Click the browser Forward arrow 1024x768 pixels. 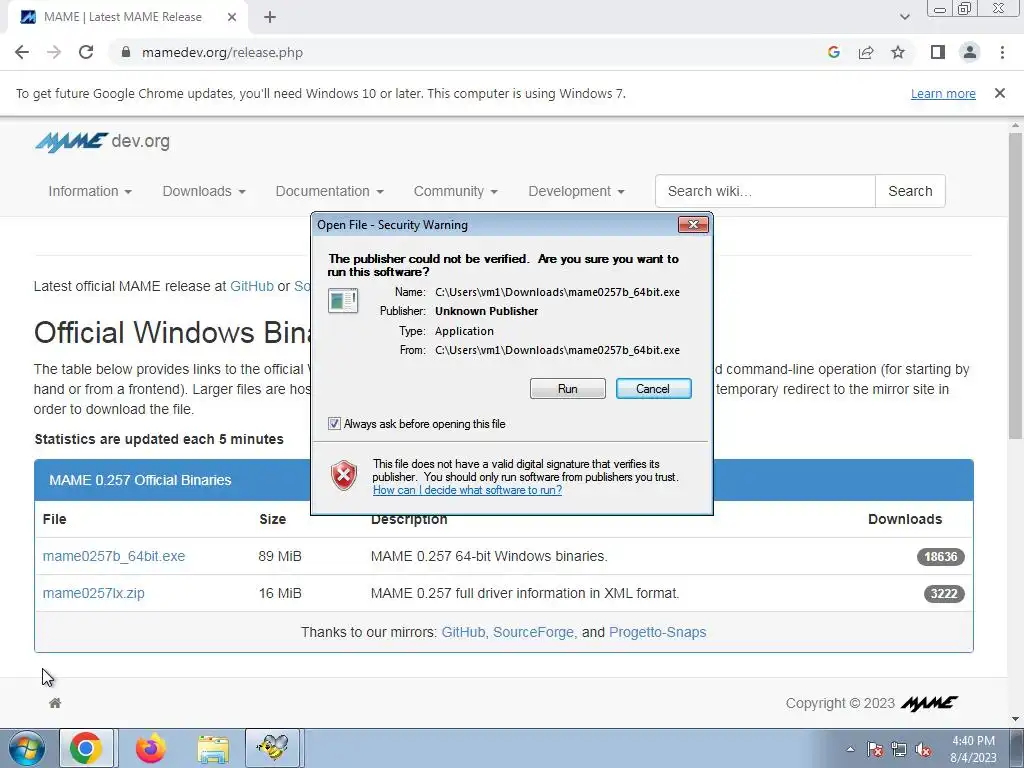(54, 52)
